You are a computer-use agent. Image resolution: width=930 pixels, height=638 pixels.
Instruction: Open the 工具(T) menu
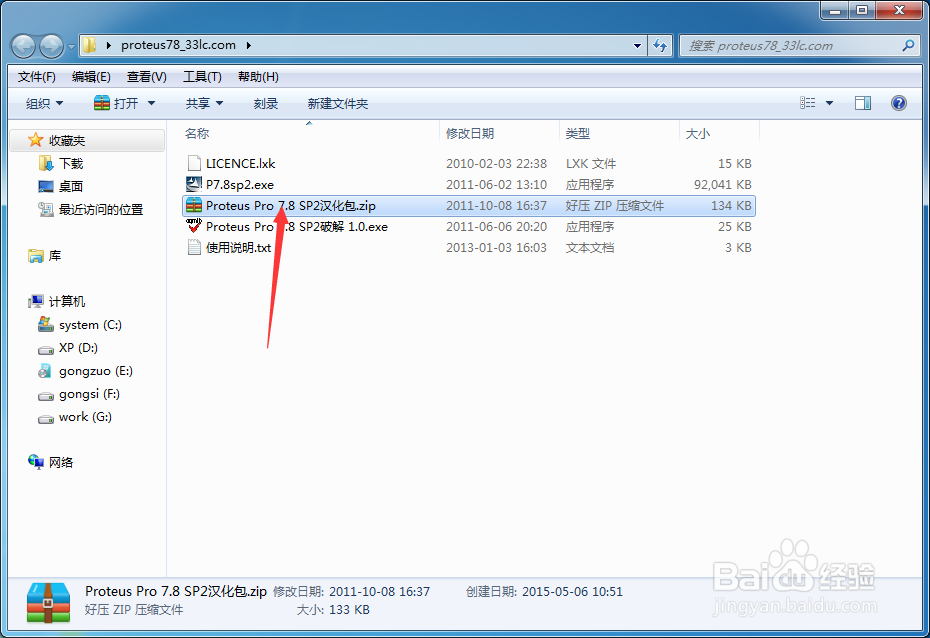(202, 76)
